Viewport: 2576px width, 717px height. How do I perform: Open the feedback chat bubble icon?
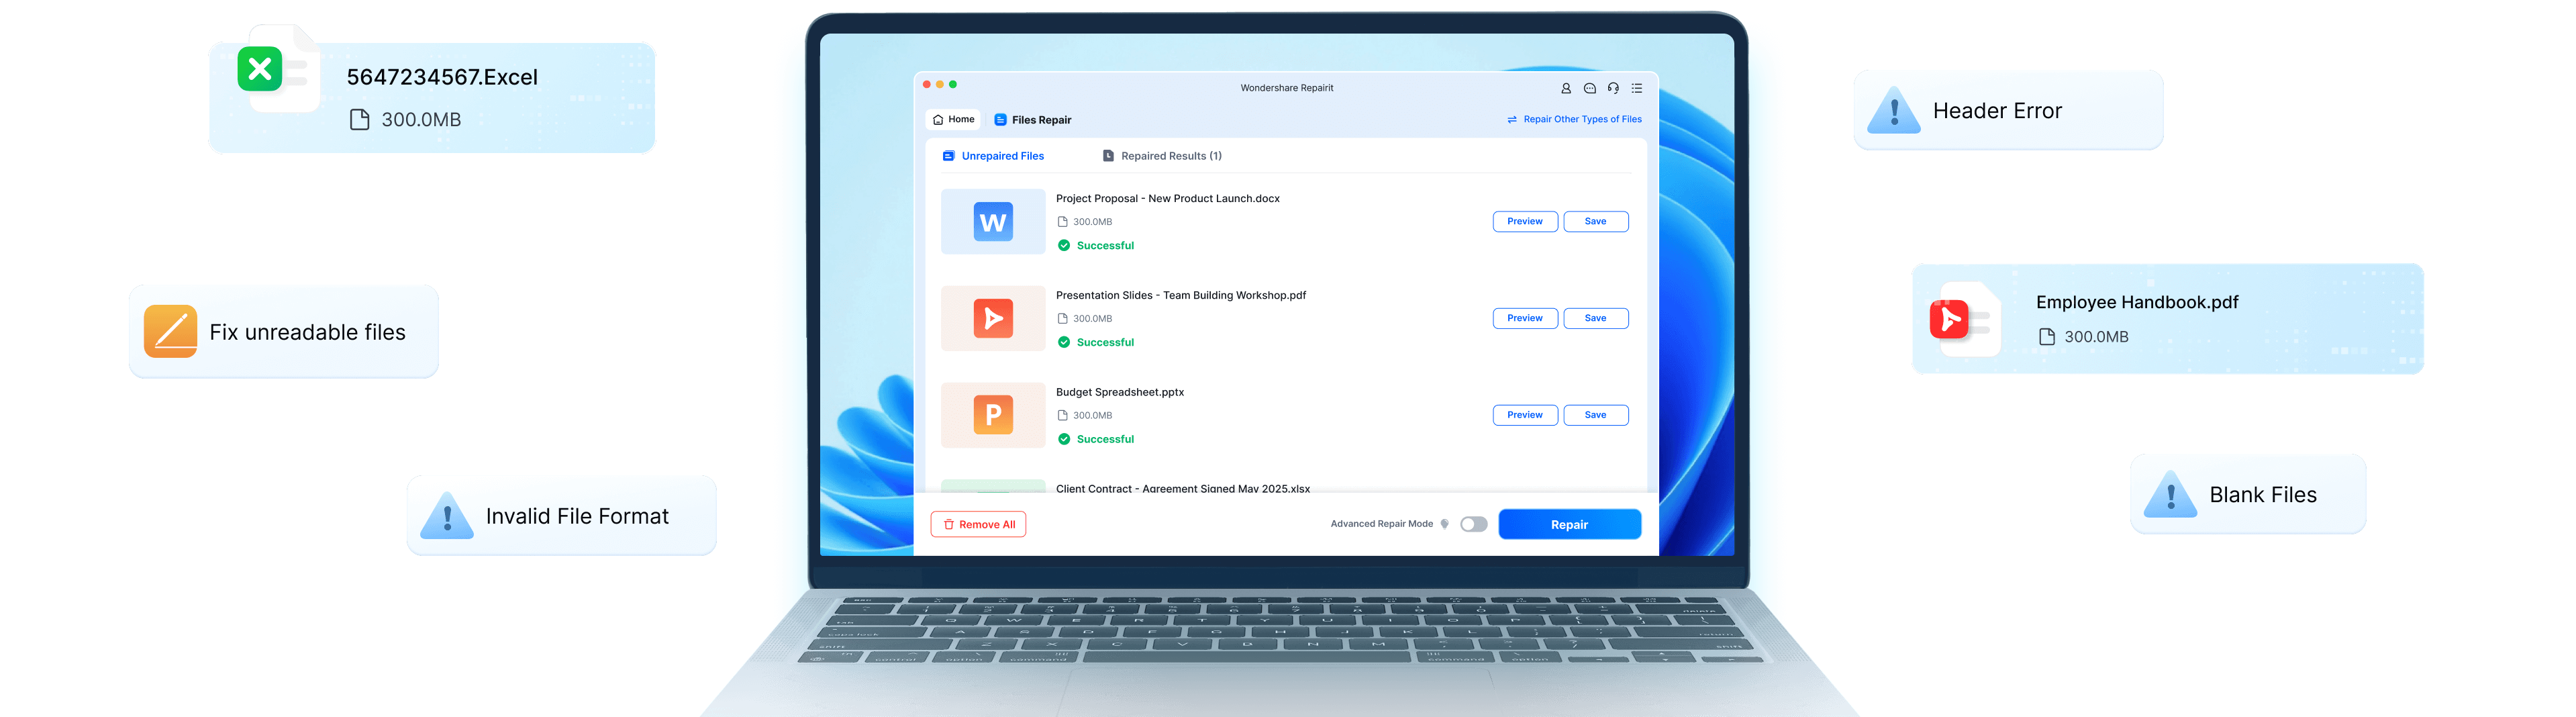pyautogui.click(x=1590, y=88)
